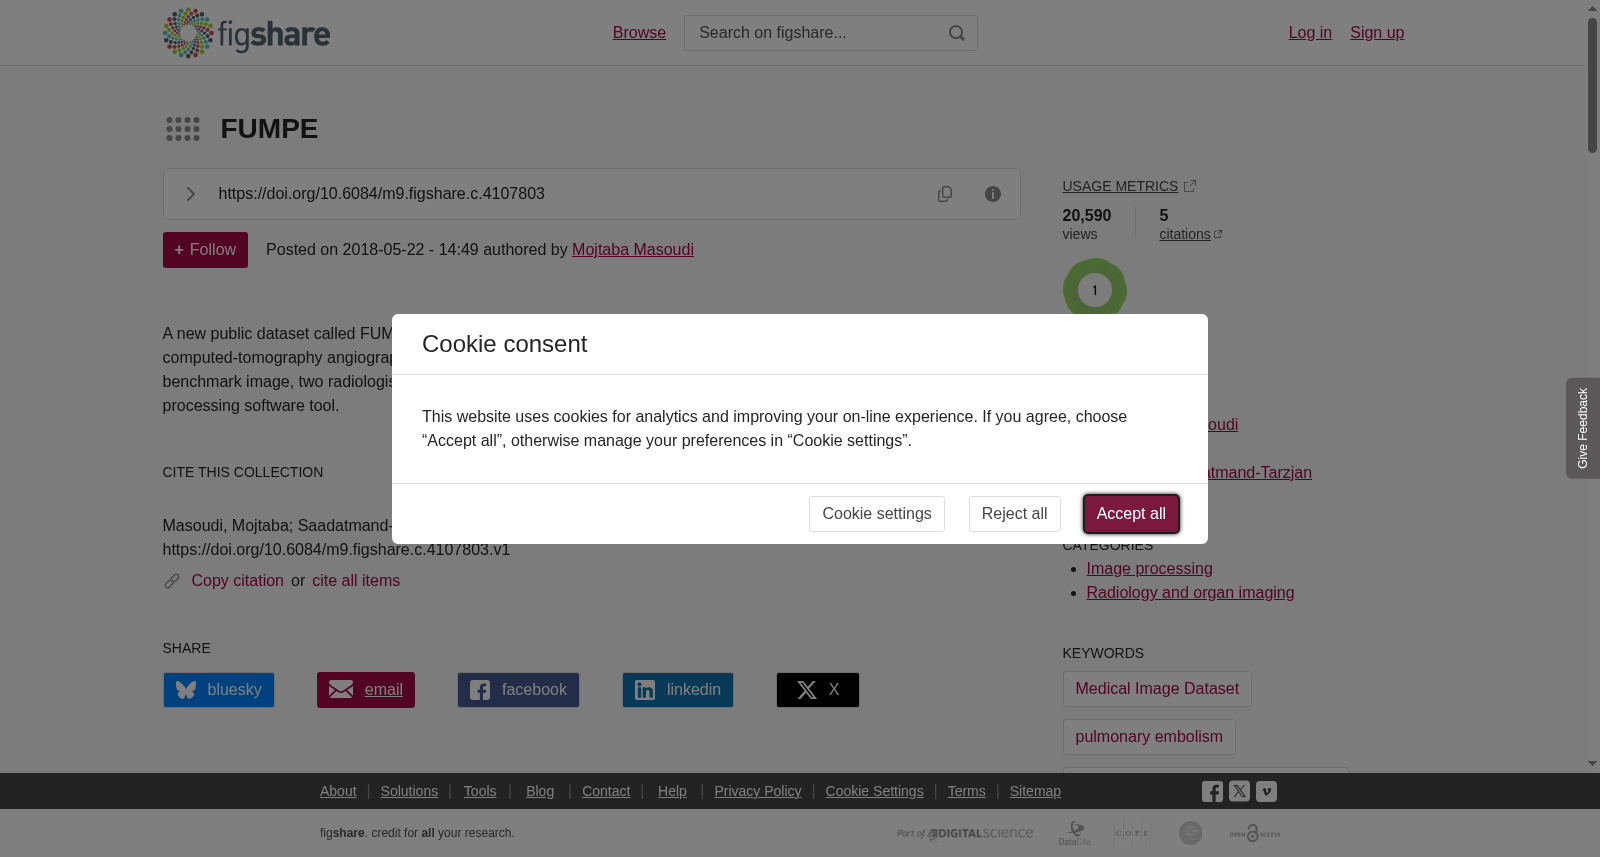This screenshot has width=1600, height=857.
Task: Click the COPE logo in the footer
Action: 1132,833
